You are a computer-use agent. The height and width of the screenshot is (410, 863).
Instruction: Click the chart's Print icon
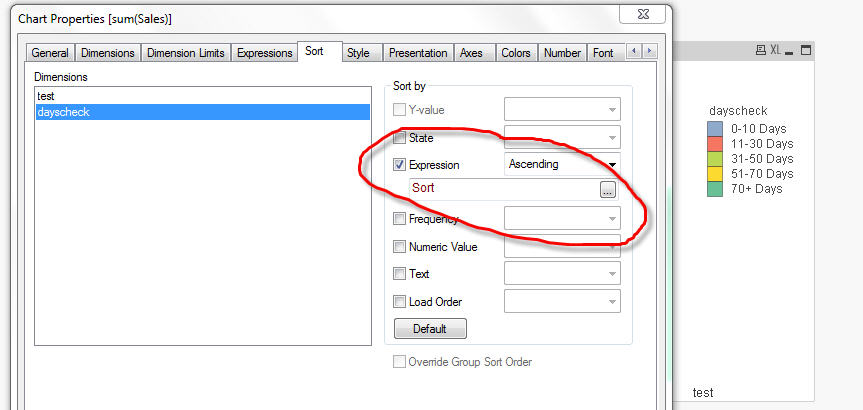click(759, 50)
